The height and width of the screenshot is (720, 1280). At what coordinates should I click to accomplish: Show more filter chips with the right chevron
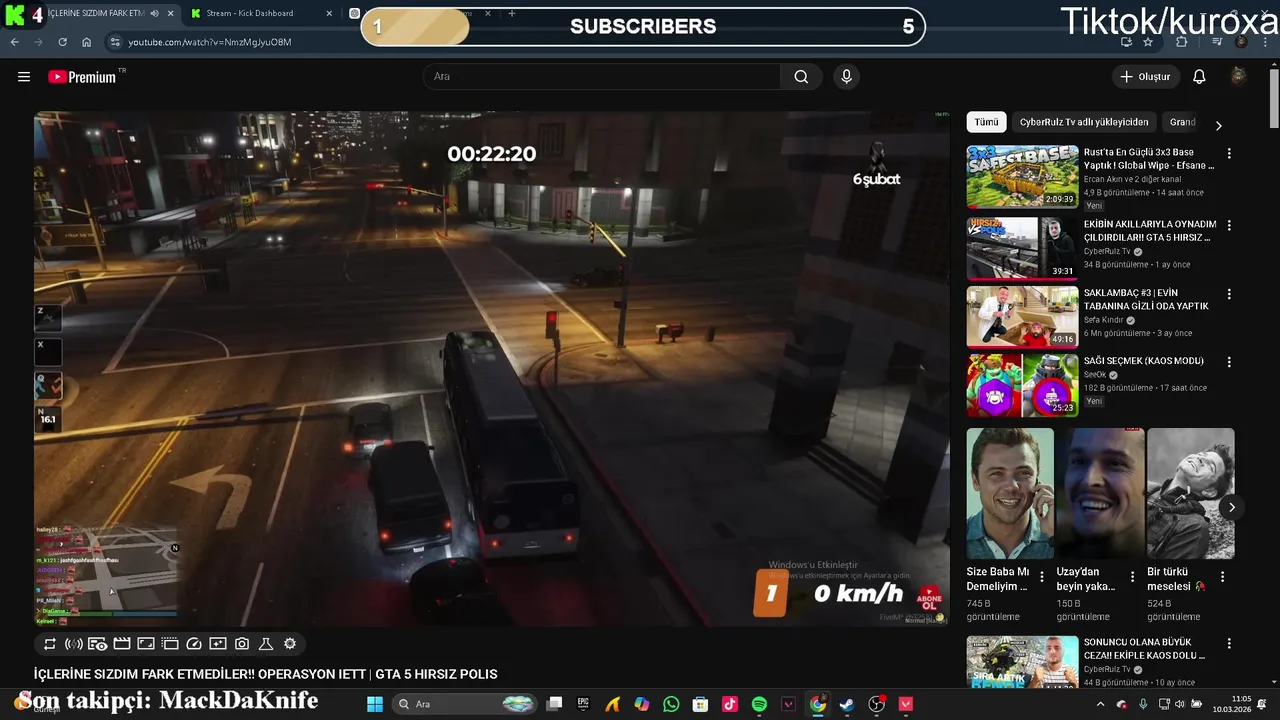pos(1218,125)
